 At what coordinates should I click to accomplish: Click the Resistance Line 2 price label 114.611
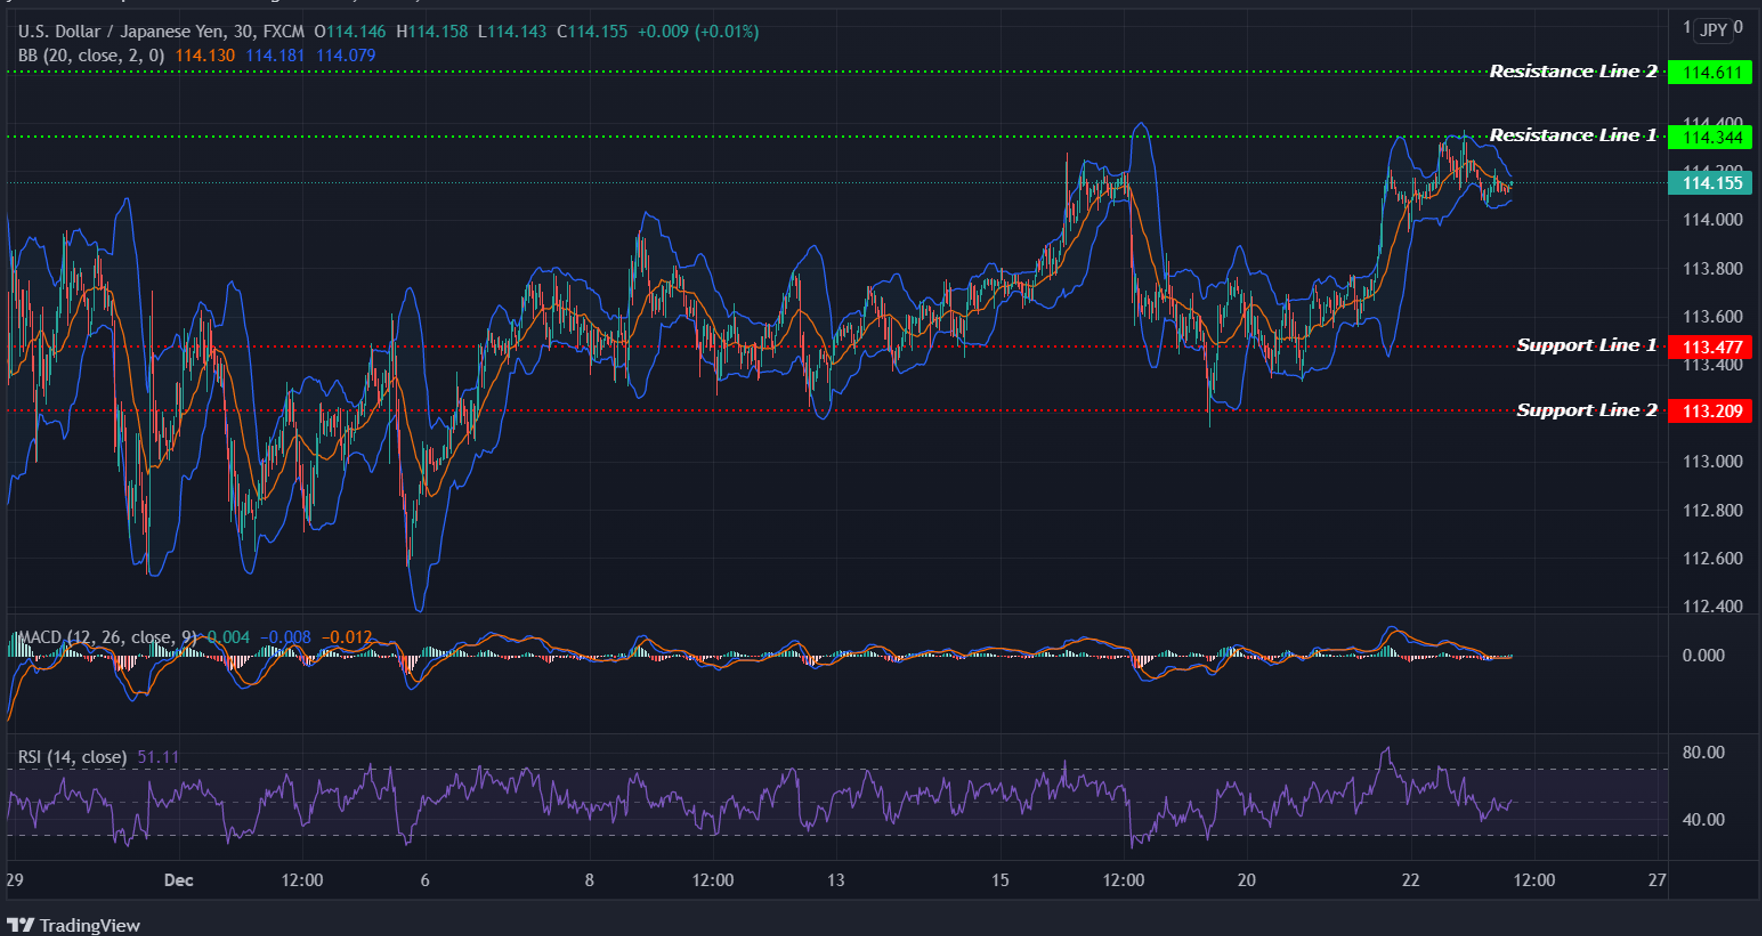pyautogui.click(x=1710, y=71)
